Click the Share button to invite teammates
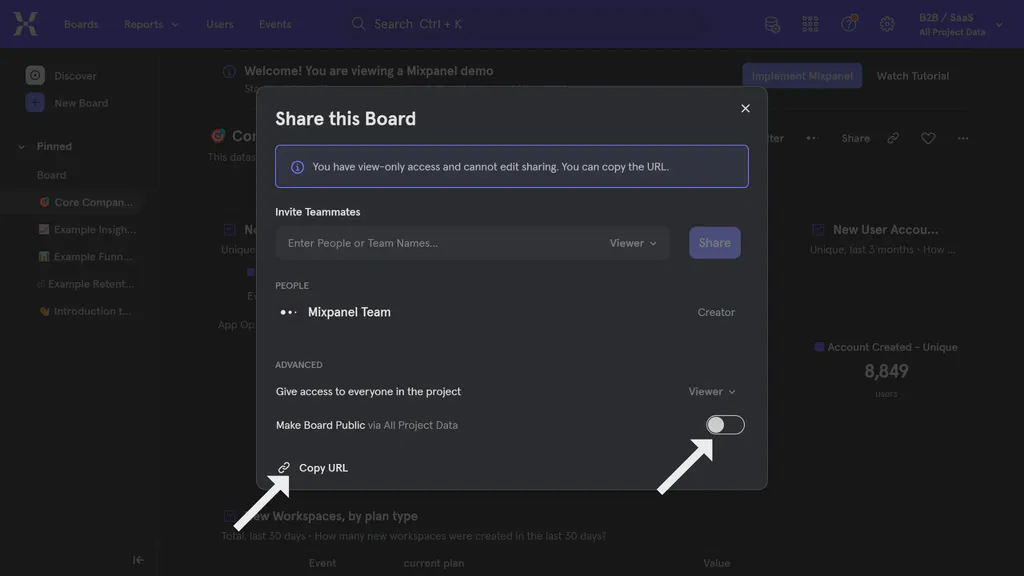Screen dimensions: 1024x576 click(x=714, y=242)
